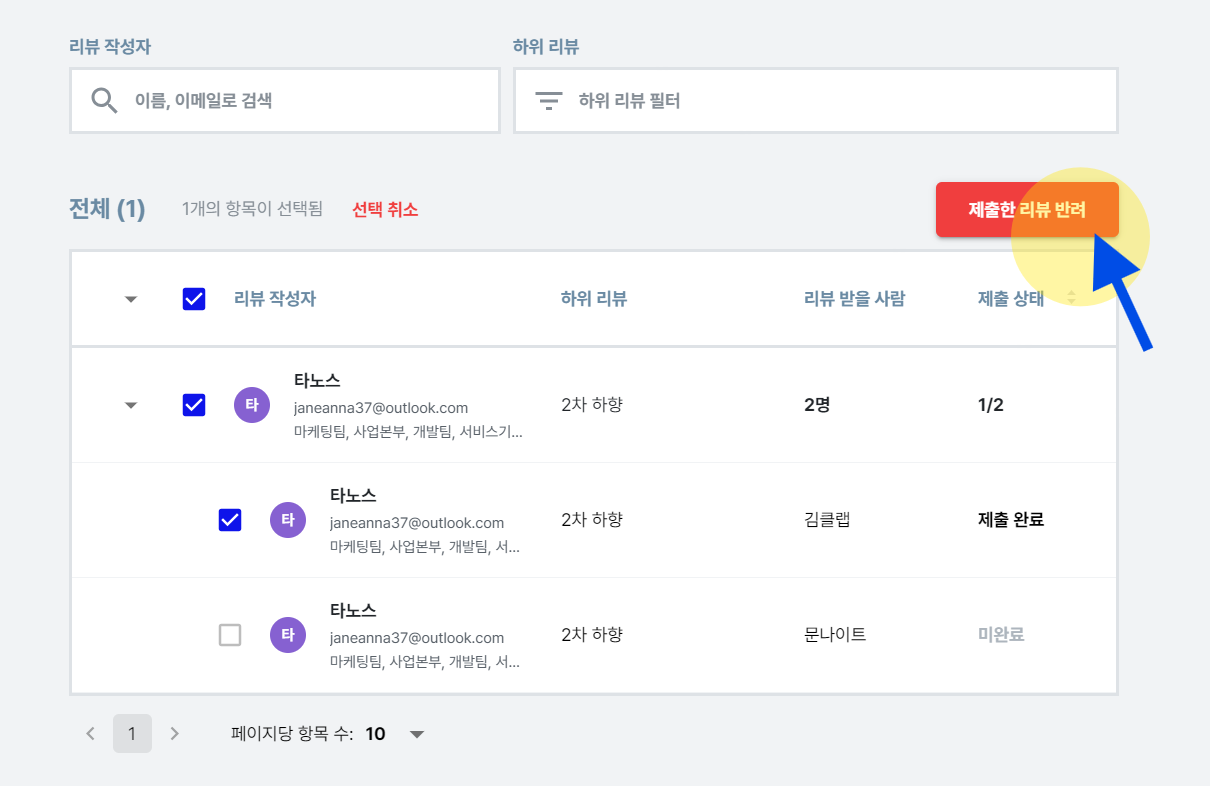This screenshot has width=1210, height=786.
Task: Toggle the select-all header checkbox
Action: coord(194,299)
